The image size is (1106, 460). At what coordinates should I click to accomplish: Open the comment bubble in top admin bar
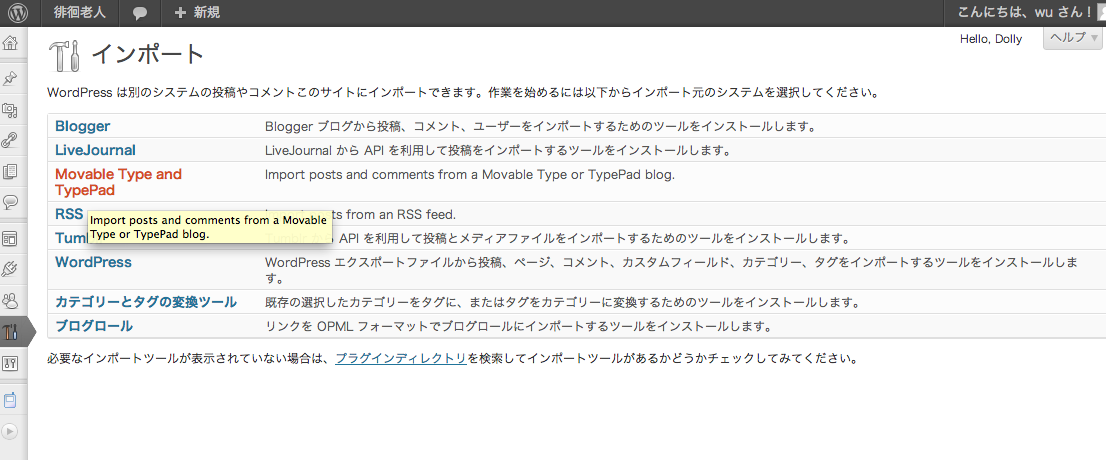140,13
